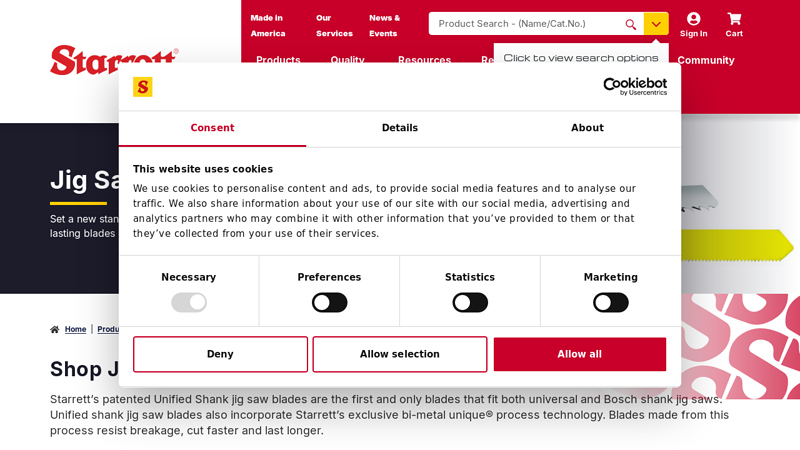The width and height of the screenshot is (800, 450).
Task: Click the Usercentrics Cookiebot logo
Action: [x=621, y=87]
